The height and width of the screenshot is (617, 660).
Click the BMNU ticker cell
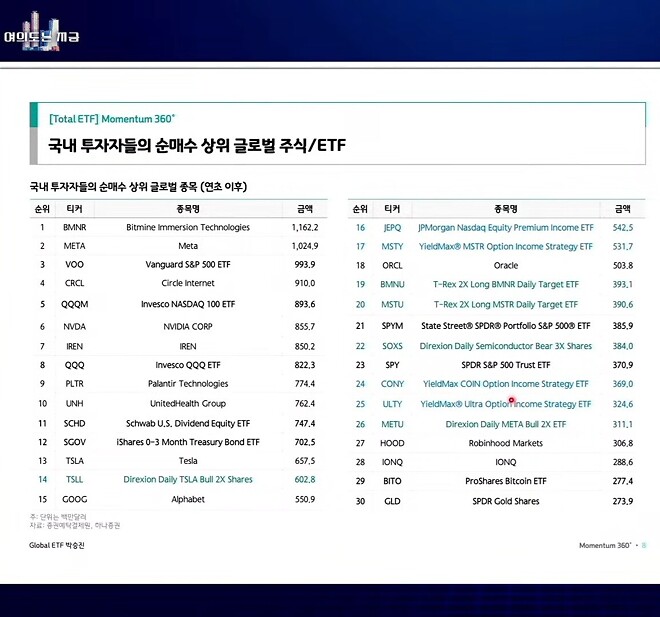coord(392,285)
